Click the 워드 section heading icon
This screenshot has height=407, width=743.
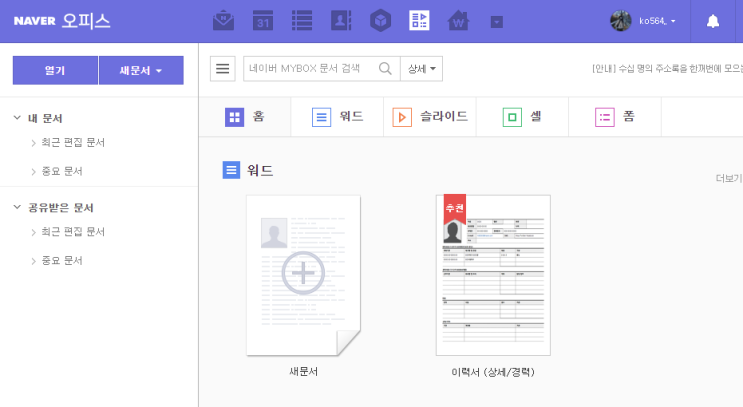[231, 170]
